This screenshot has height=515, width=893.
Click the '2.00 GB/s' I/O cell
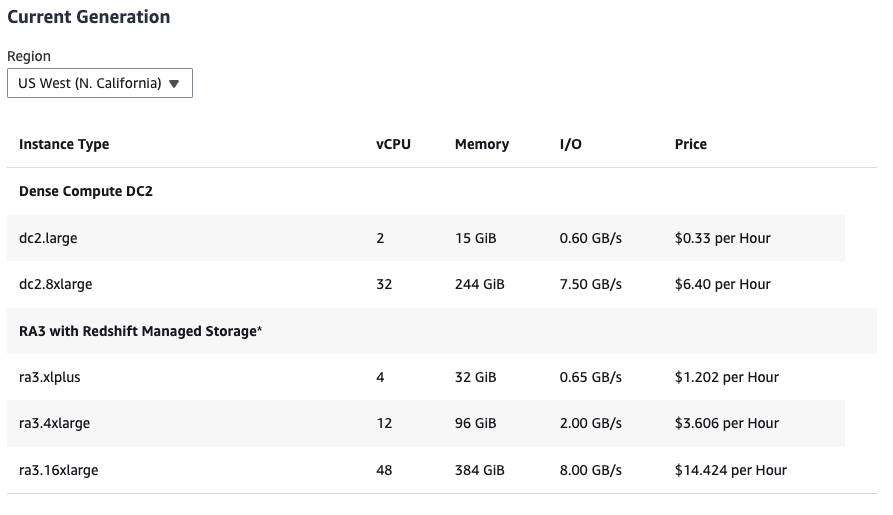pyautogui.click(x=591, y=423)
